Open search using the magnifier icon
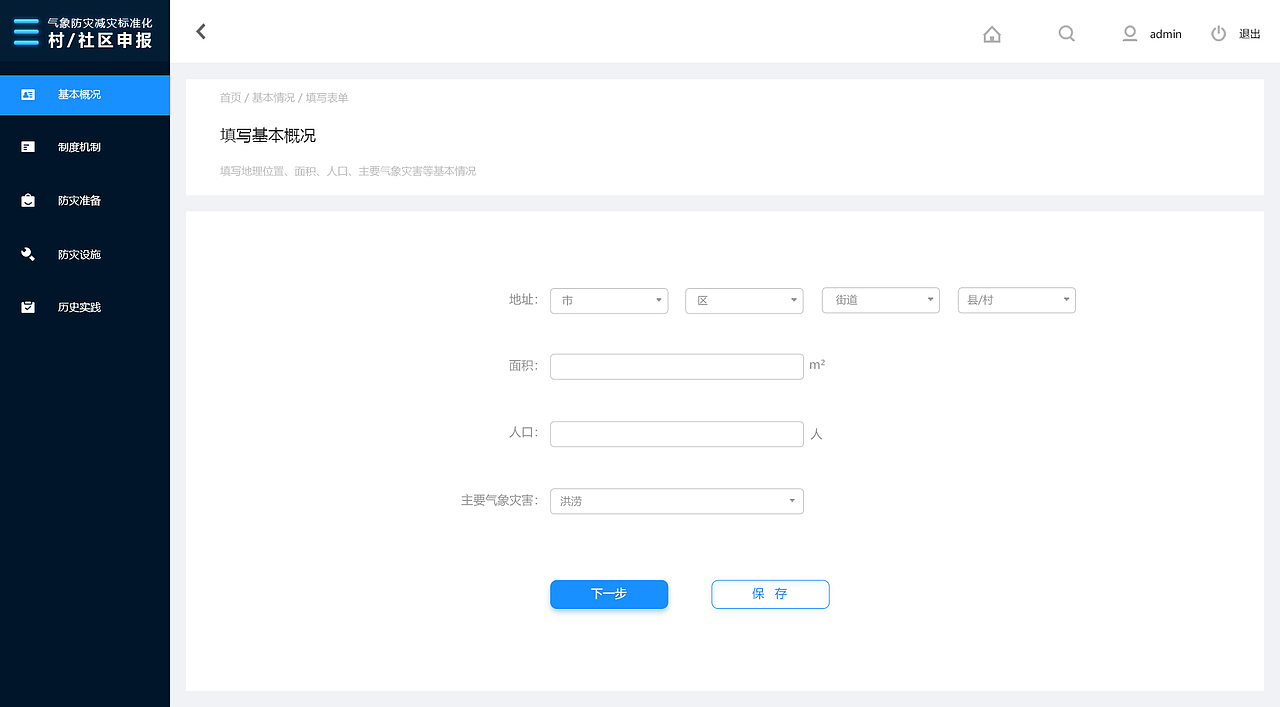The height and width of the screenshot is (707, 1280). coord(1066,33)
